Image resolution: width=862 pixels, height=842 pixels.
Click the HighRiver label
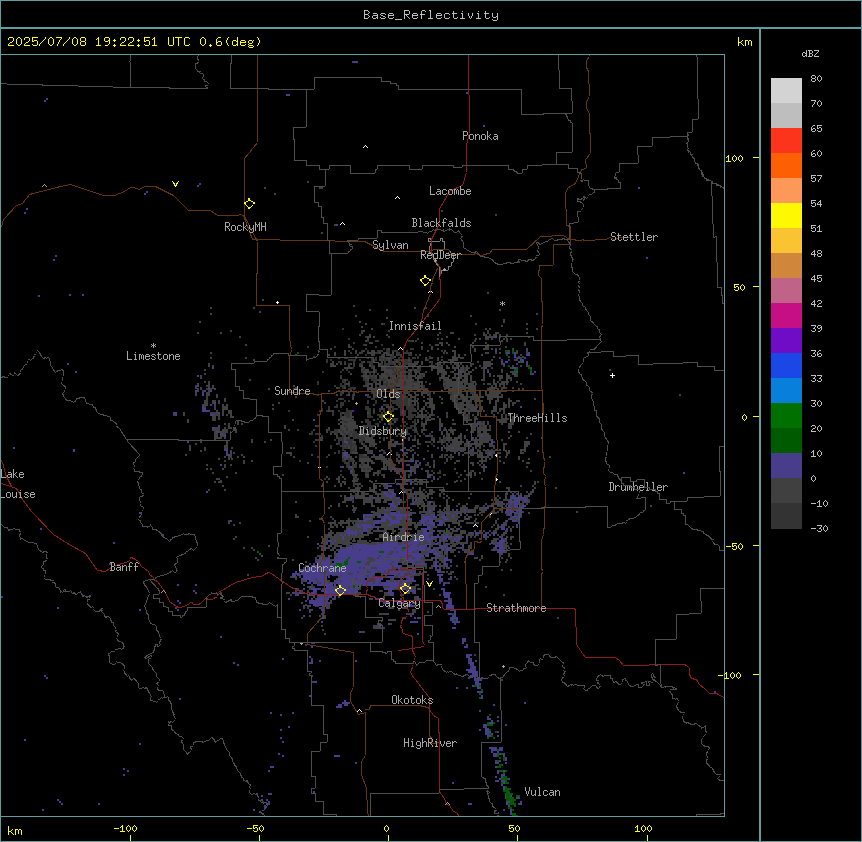(x=430, y=743)
